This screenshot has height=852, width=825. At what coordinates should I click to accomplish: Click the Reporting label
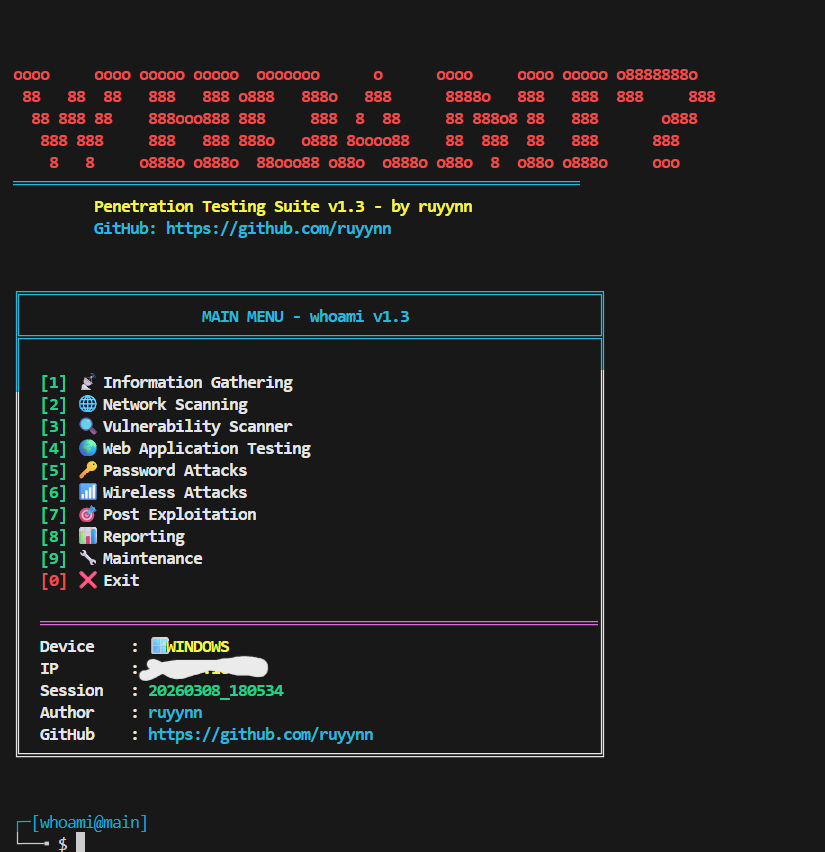143,537
